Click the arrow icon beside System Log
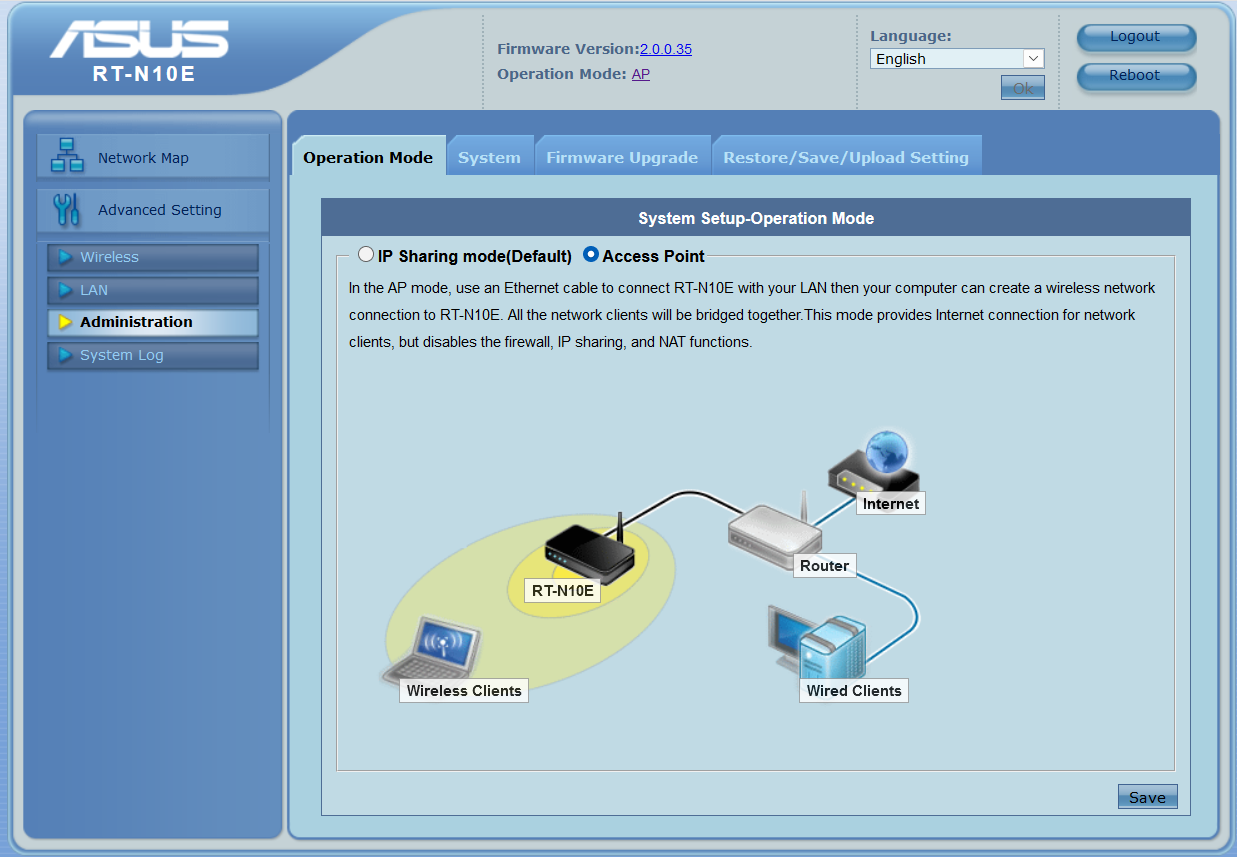This screenshot has height=857, width=1237. [x=66, y=355]
